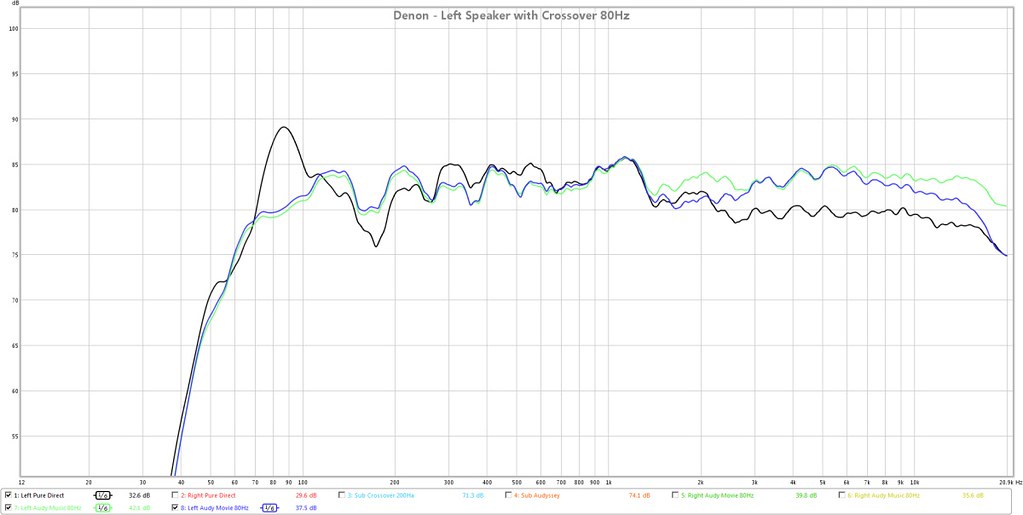1023x515 pixels.
Task: Check the Right Audy Music 80Hz box
Action: click(x=842, y=495)
